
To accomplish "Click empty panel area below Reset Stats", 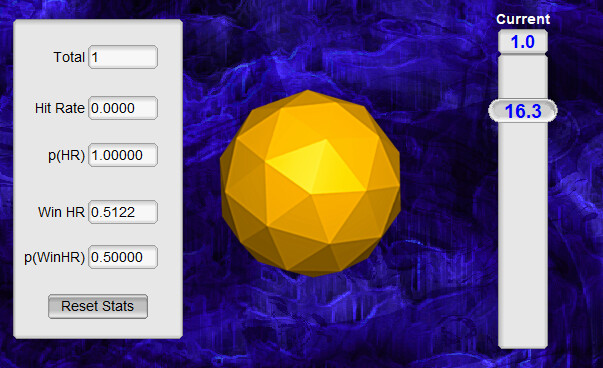I will point(98,328).
